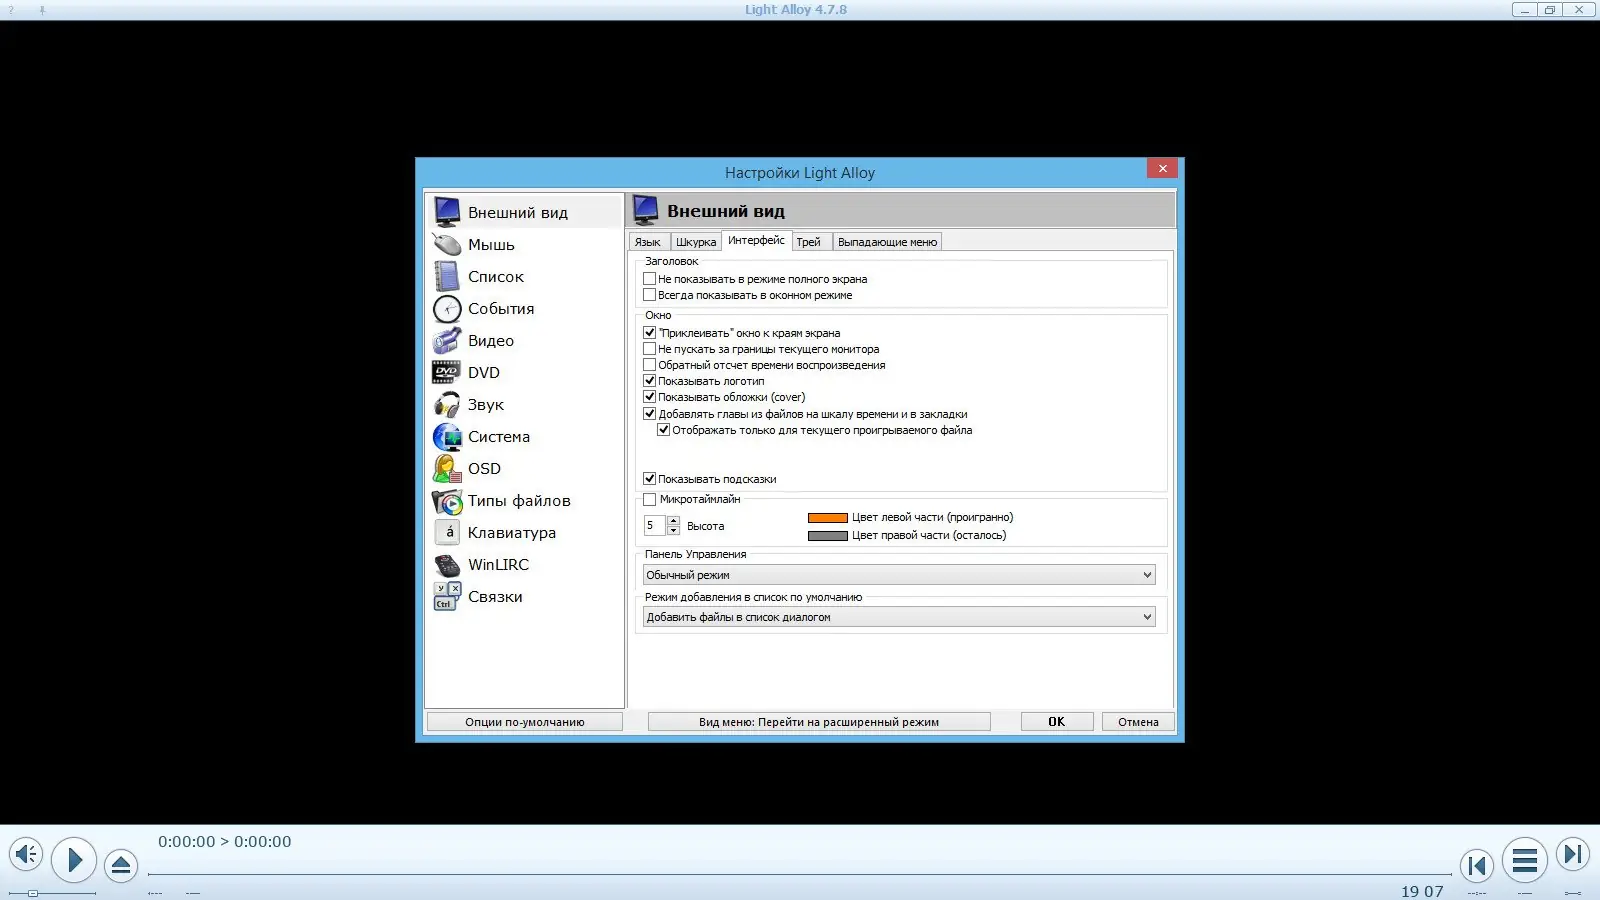This screenshot has width=1600, height=900.
Task: Open the OSD settings category
Action: [524, 468]
